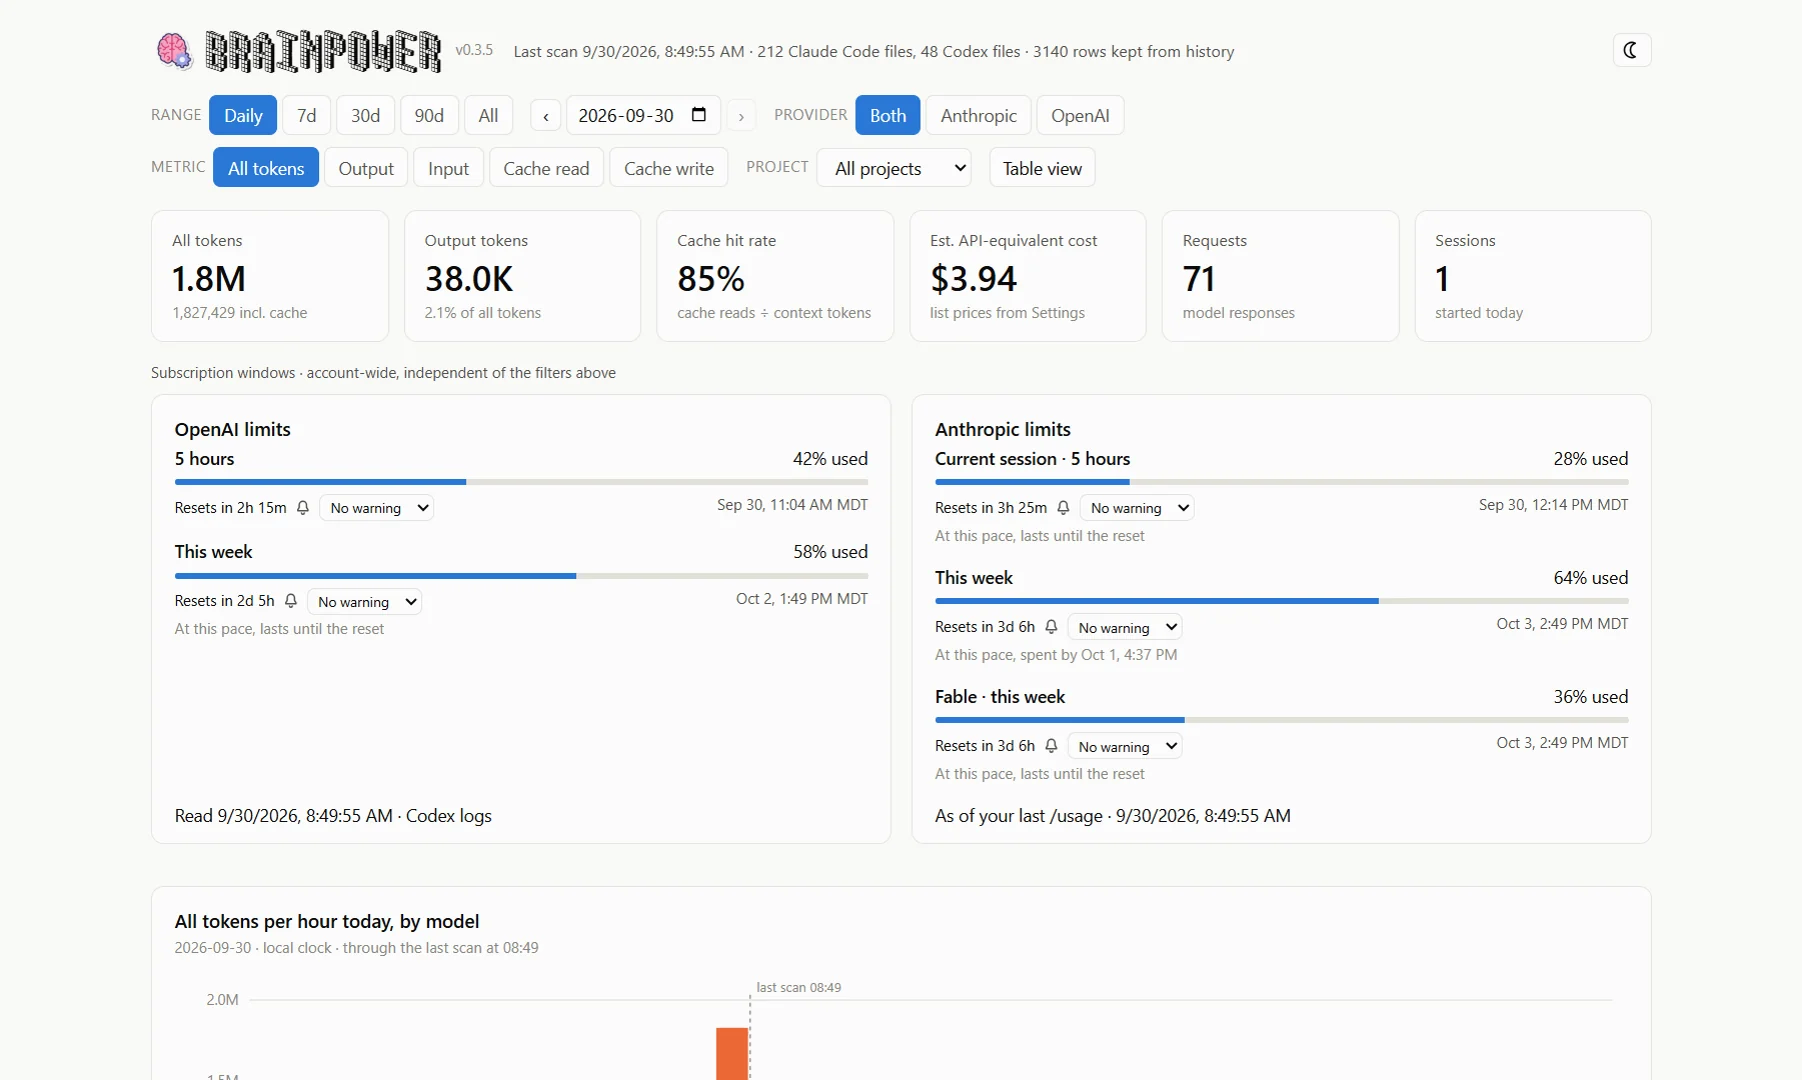Filter provider to Anthropic
This screenshot has height=1080, width=1802.
[x=978, y=115]
